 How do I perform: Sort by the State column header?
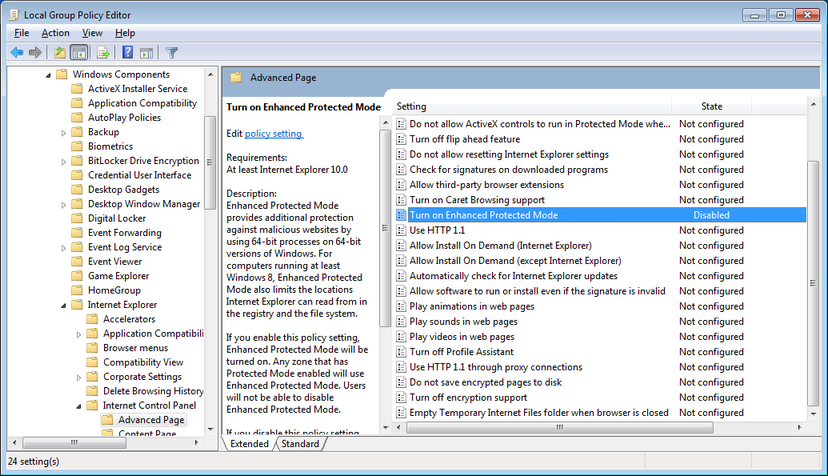[711, 106]
